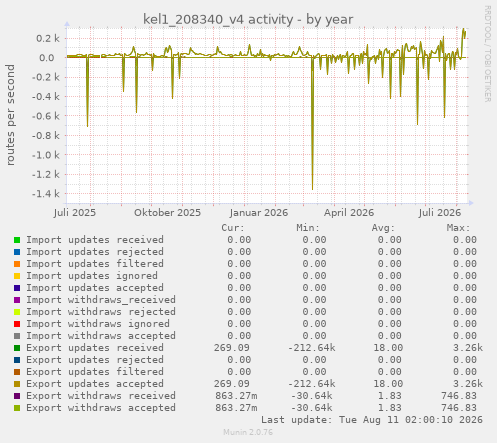Click the 'Export updates rejected' legend label
The image size is (497, 443).
pos(95,360)
